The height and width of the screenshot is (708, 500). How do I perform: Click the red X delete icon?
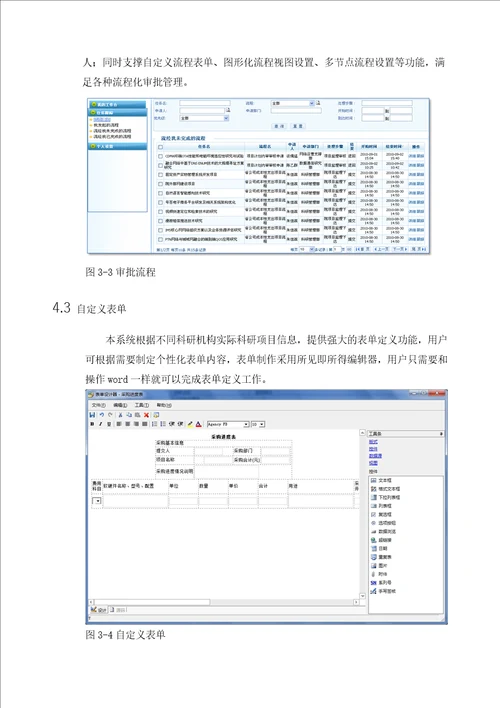146,415
